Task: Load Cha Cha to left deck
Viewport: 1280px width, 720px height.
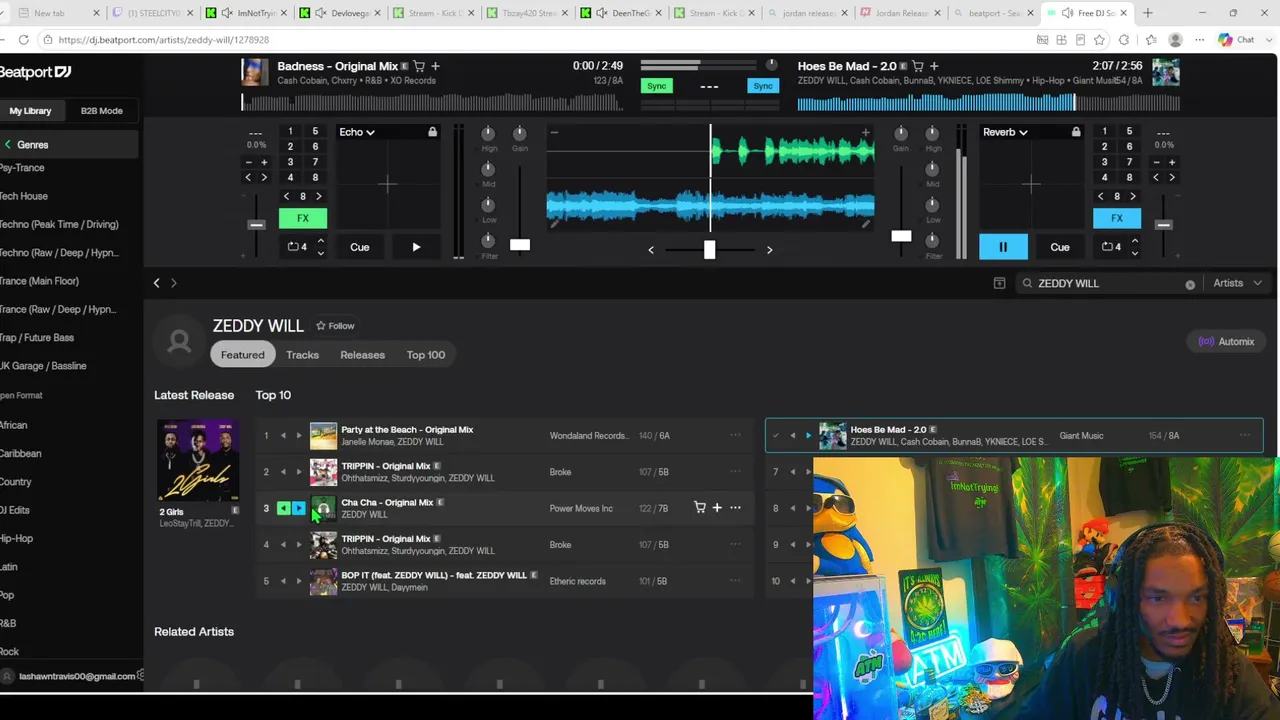Action: pos(283,509)
